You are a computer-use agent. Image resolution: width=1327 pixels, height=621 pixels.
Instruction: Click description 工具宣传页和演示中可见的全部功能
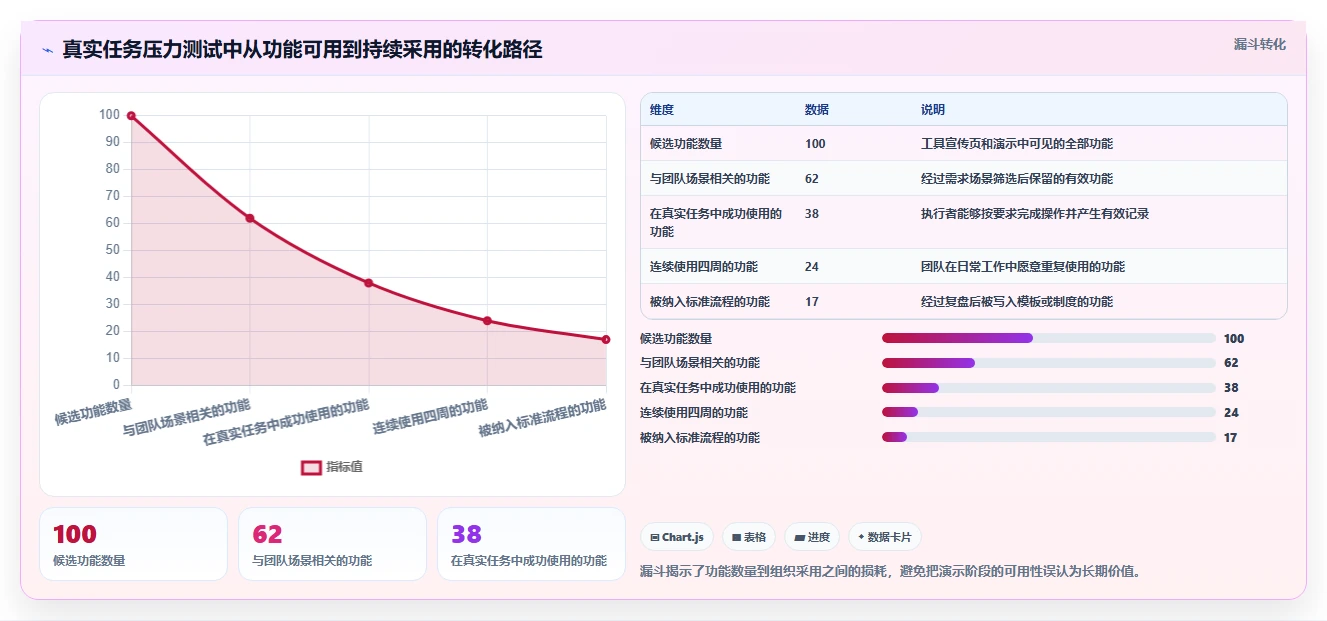(x=1017, y=144)
